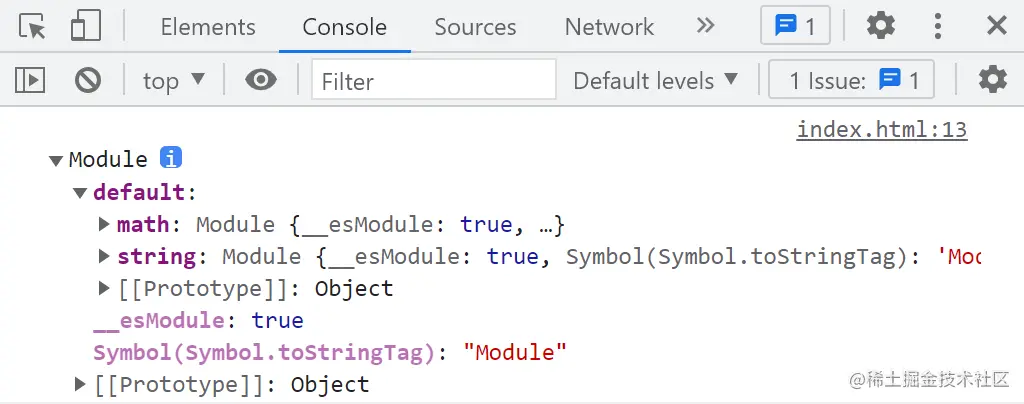Expand the string Module entry
Viewport: 1024px width, 404px height.
[x=104, y=256]
